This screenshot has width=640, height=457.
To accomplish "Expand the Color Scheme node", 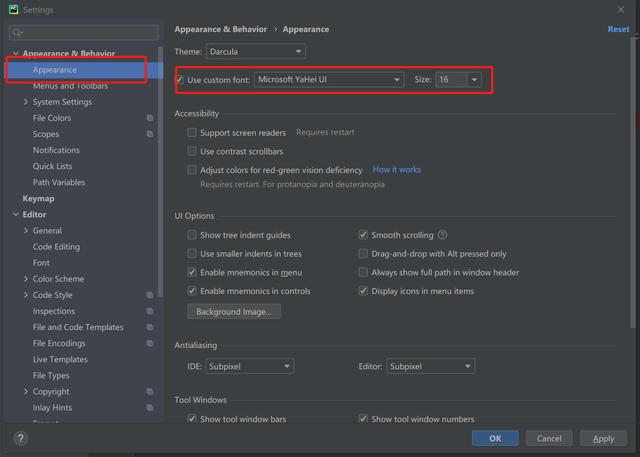I will tap(26, 279).
